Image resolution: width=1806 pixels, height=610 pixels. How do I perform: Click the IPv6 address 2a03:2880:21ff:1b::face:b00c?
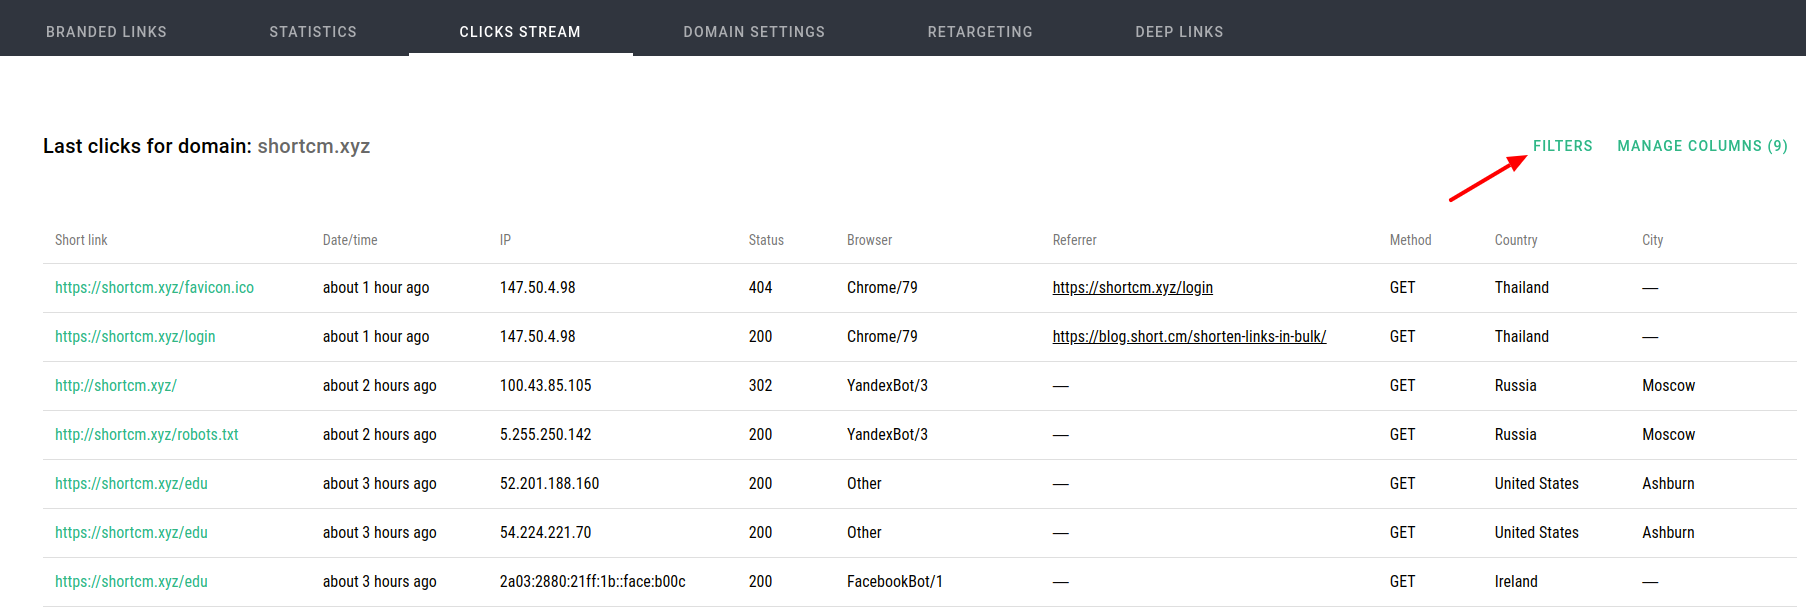point(593,582)
